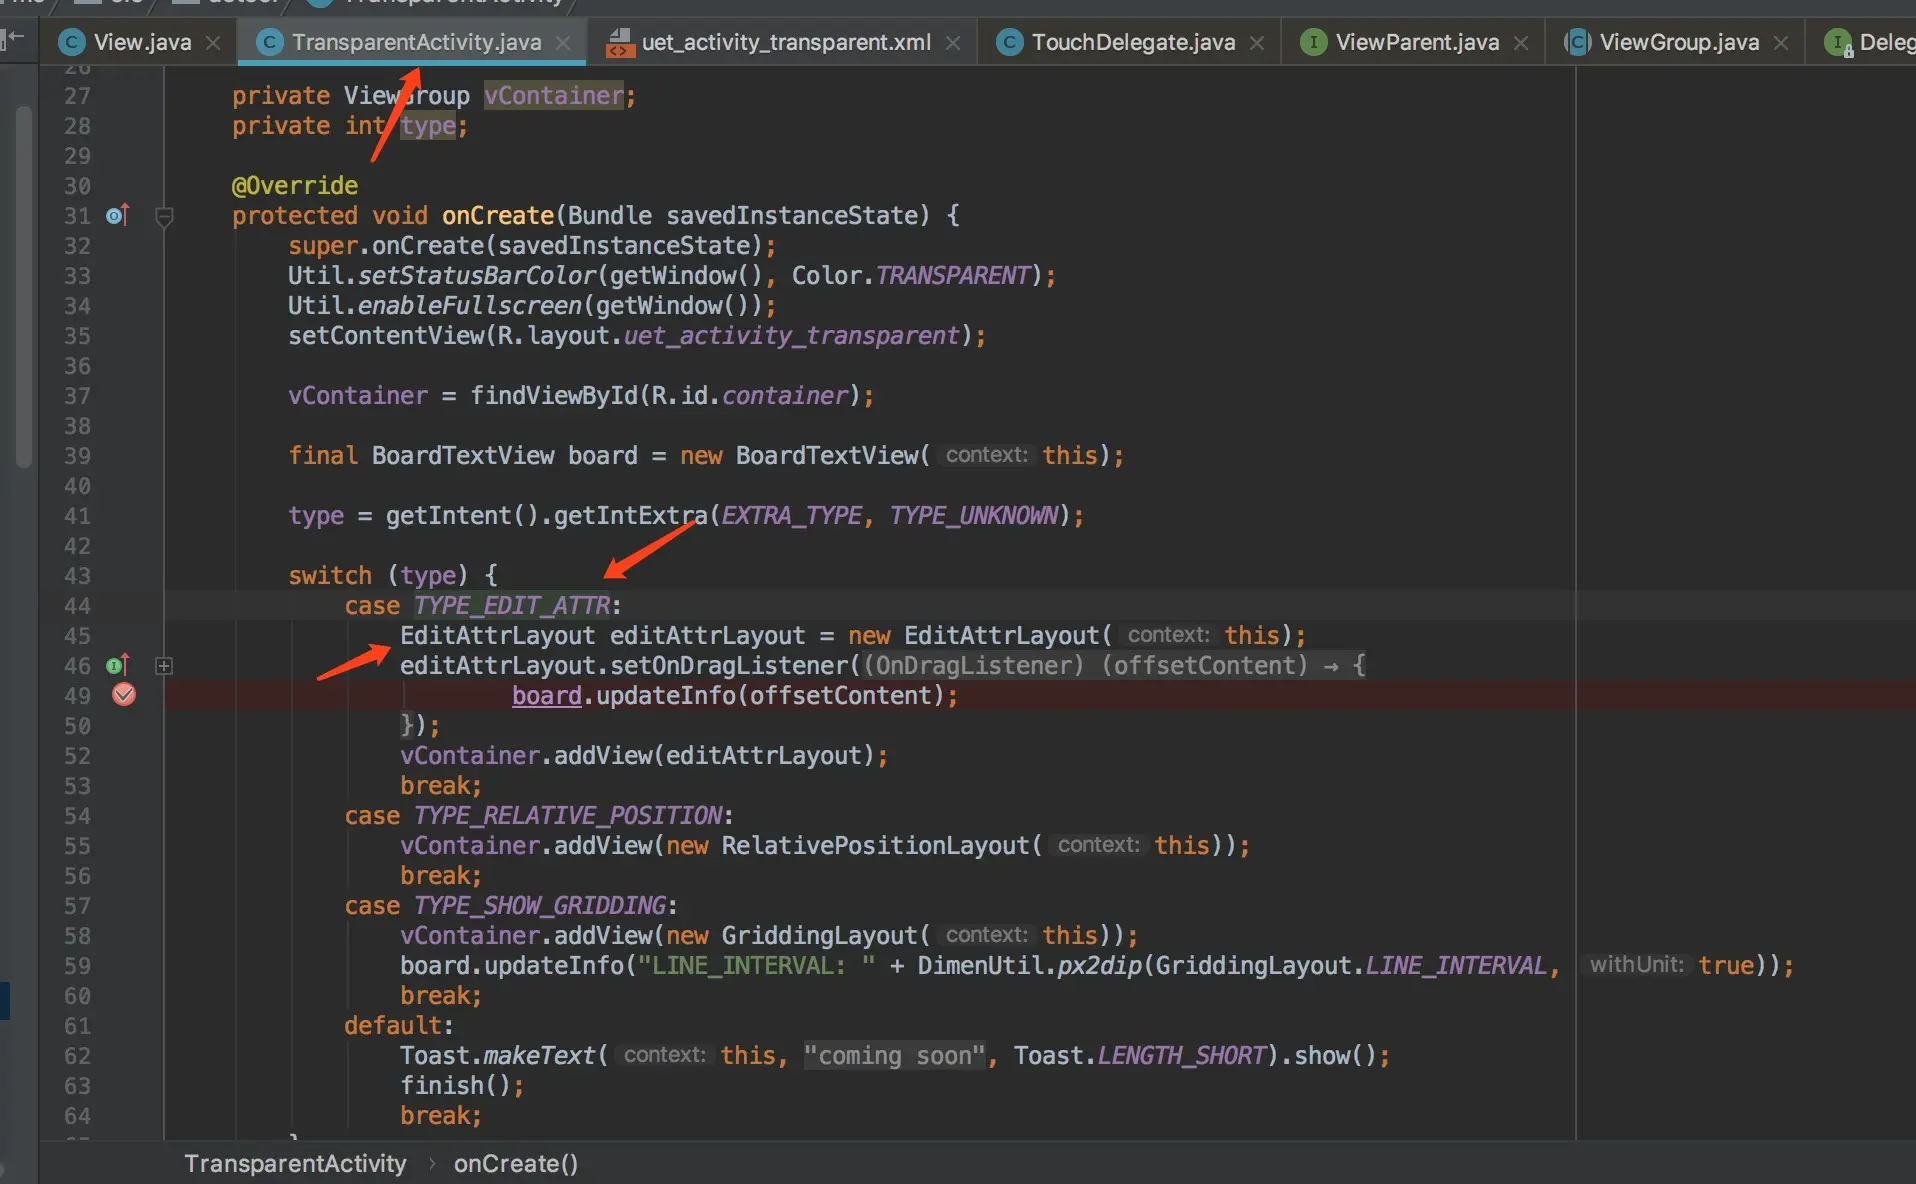Click EXTRA_TYPE constant on line 41
The height and width of the screenshot is (1184, 1916).
pyautogui.click(x=792, y=515)
